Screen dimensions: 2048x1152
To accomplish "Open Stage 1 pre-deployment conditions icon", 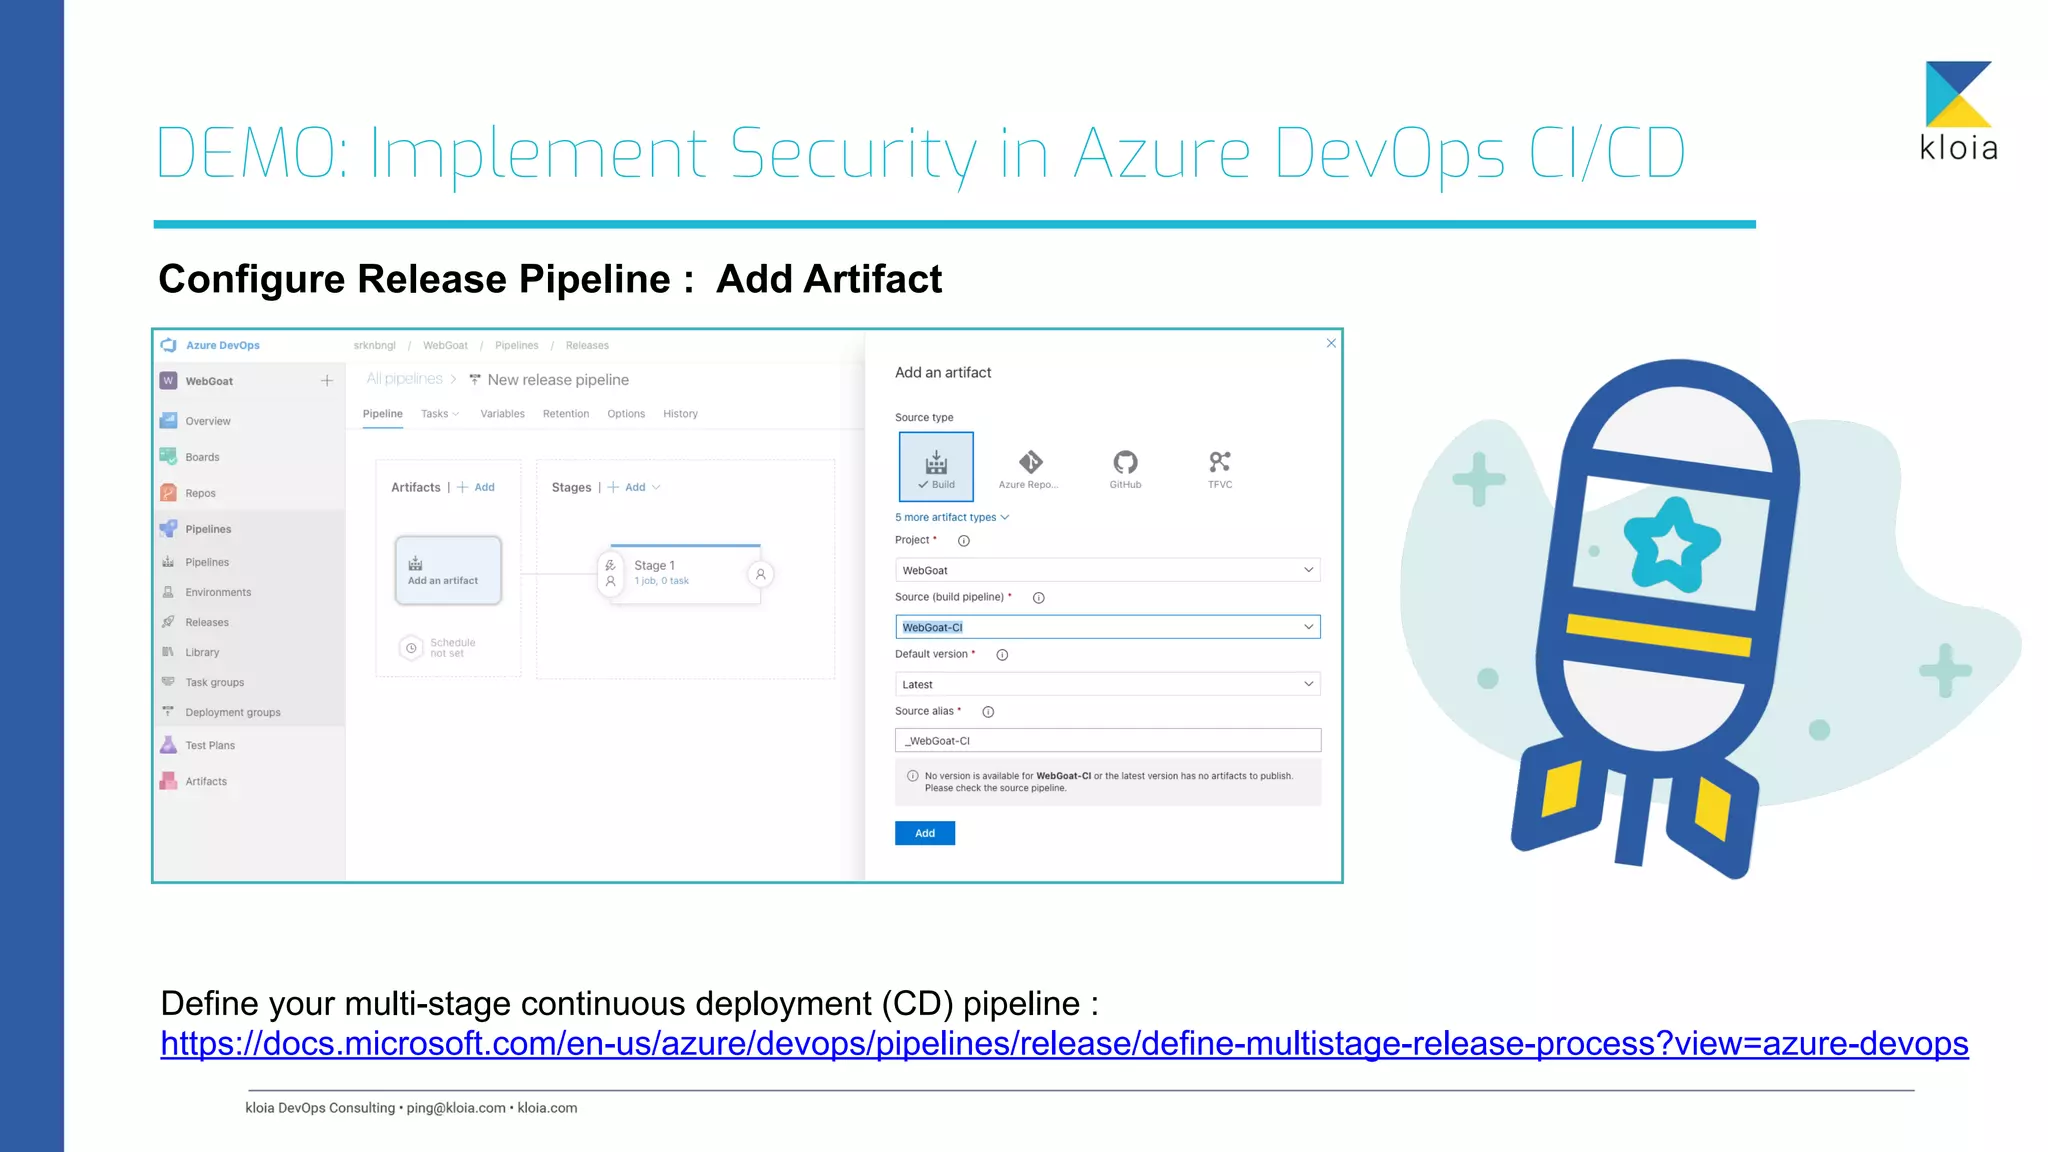I will (x=610, y=573).
